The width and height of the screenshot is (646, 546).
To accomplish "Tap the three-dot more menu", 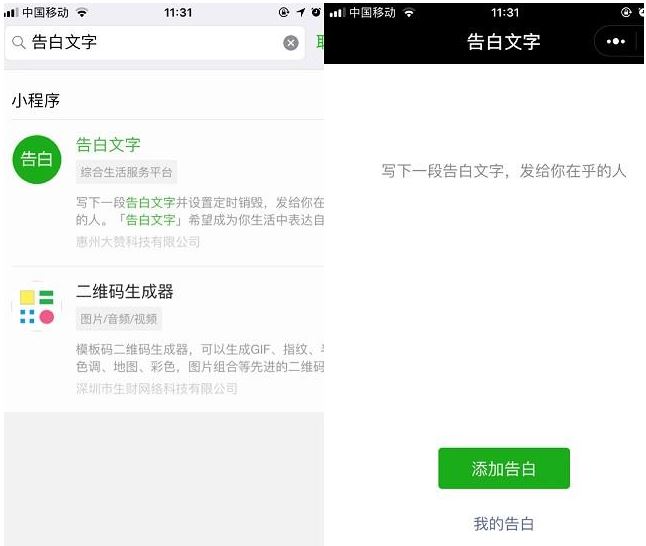I will pyautogui.click(x=616, y=41).
